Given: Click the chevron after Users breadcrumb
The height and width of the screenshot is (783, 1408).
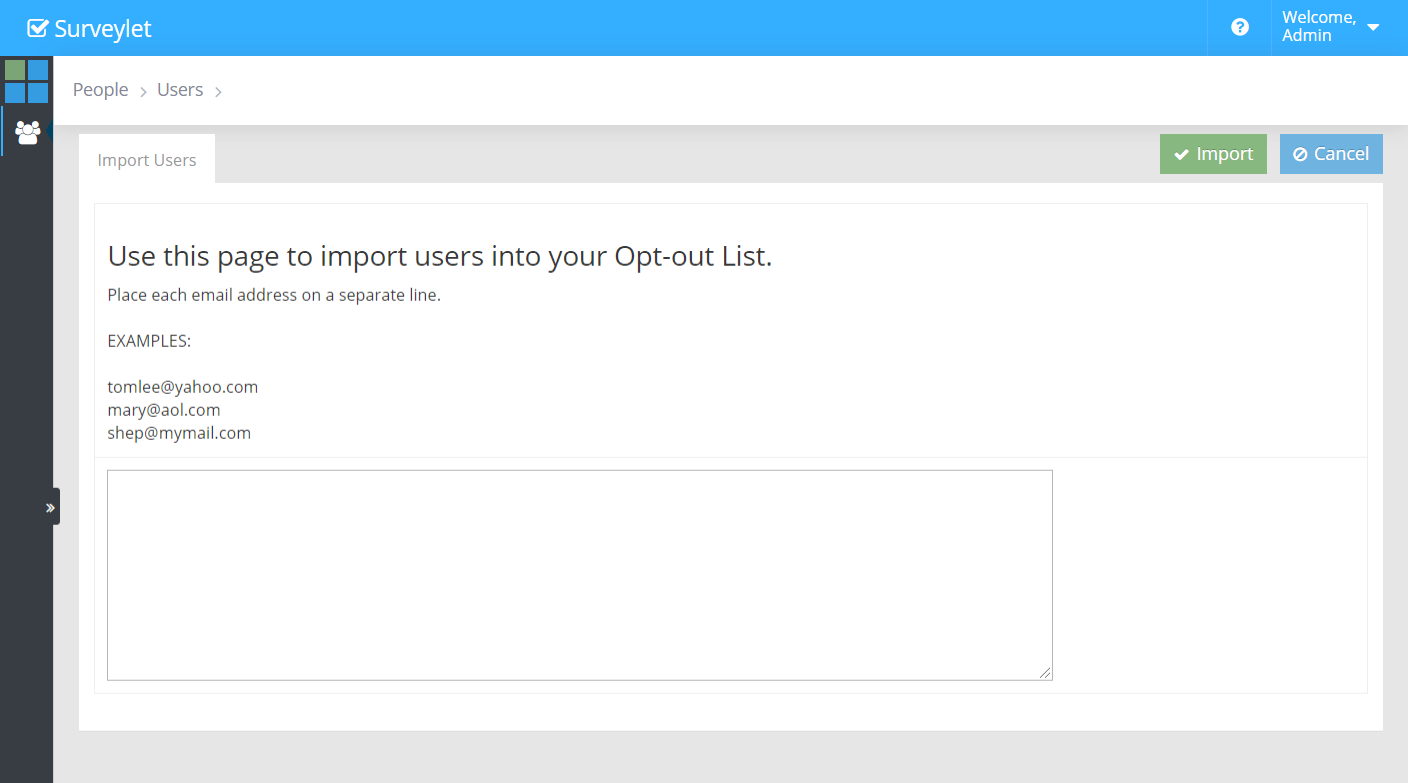Looking at the screenshot, I should click(218, 91).
